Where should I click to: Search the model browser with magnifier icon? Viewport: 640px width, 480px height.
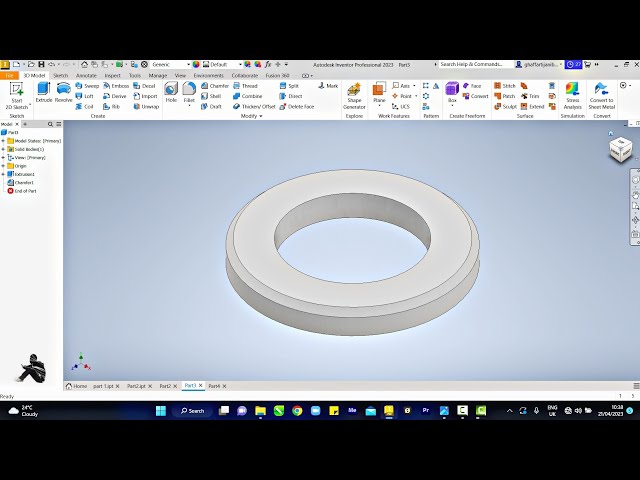(x=50, y=124)
